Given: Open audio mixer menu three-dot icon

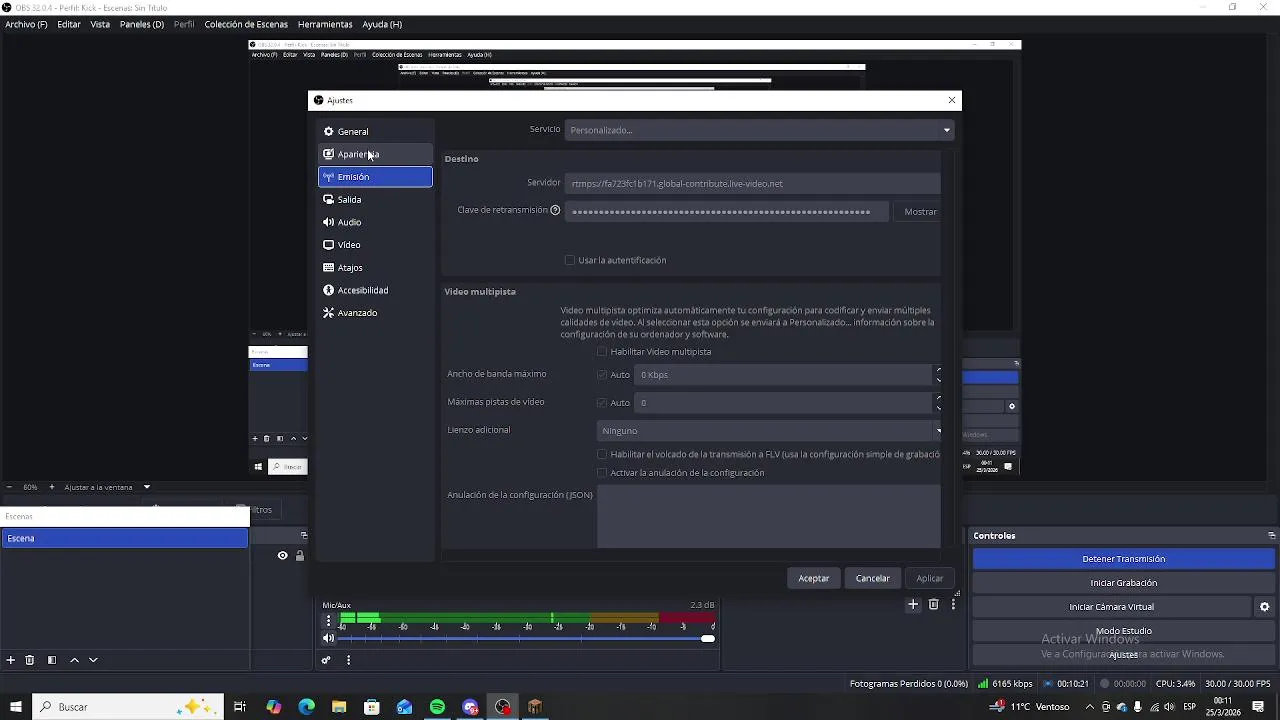Looking at the screenshot, I should (348, 660).
